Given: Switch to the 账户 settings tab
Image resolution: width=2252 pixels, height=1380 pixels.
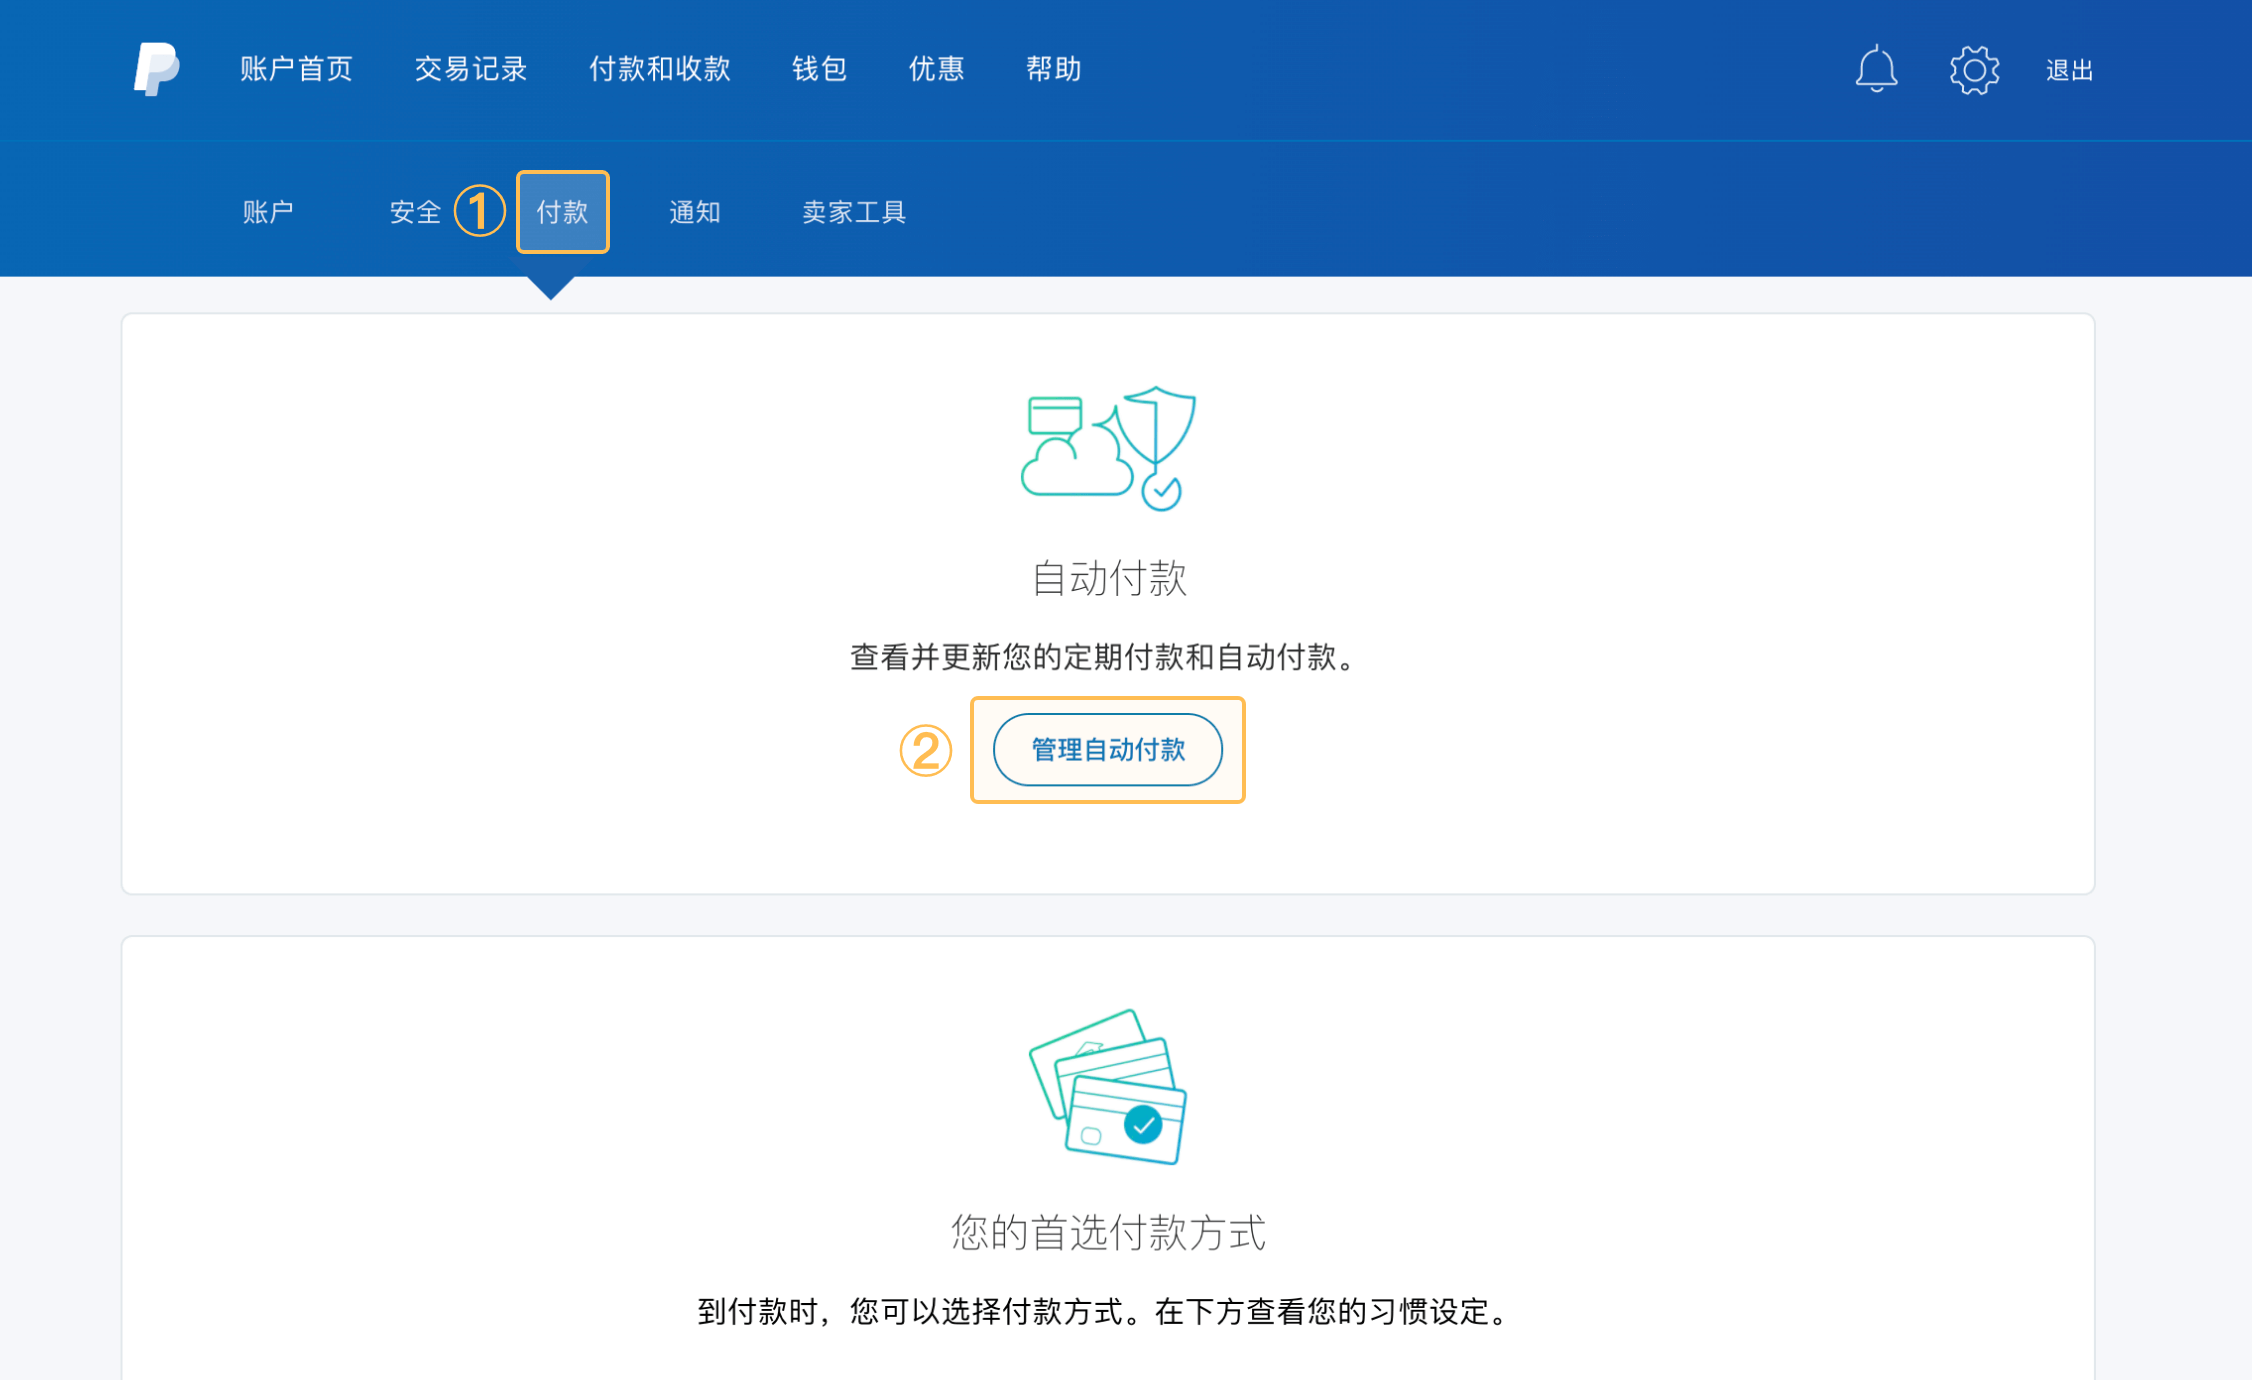Looking at the screenshot, I should tap(269, 212).
